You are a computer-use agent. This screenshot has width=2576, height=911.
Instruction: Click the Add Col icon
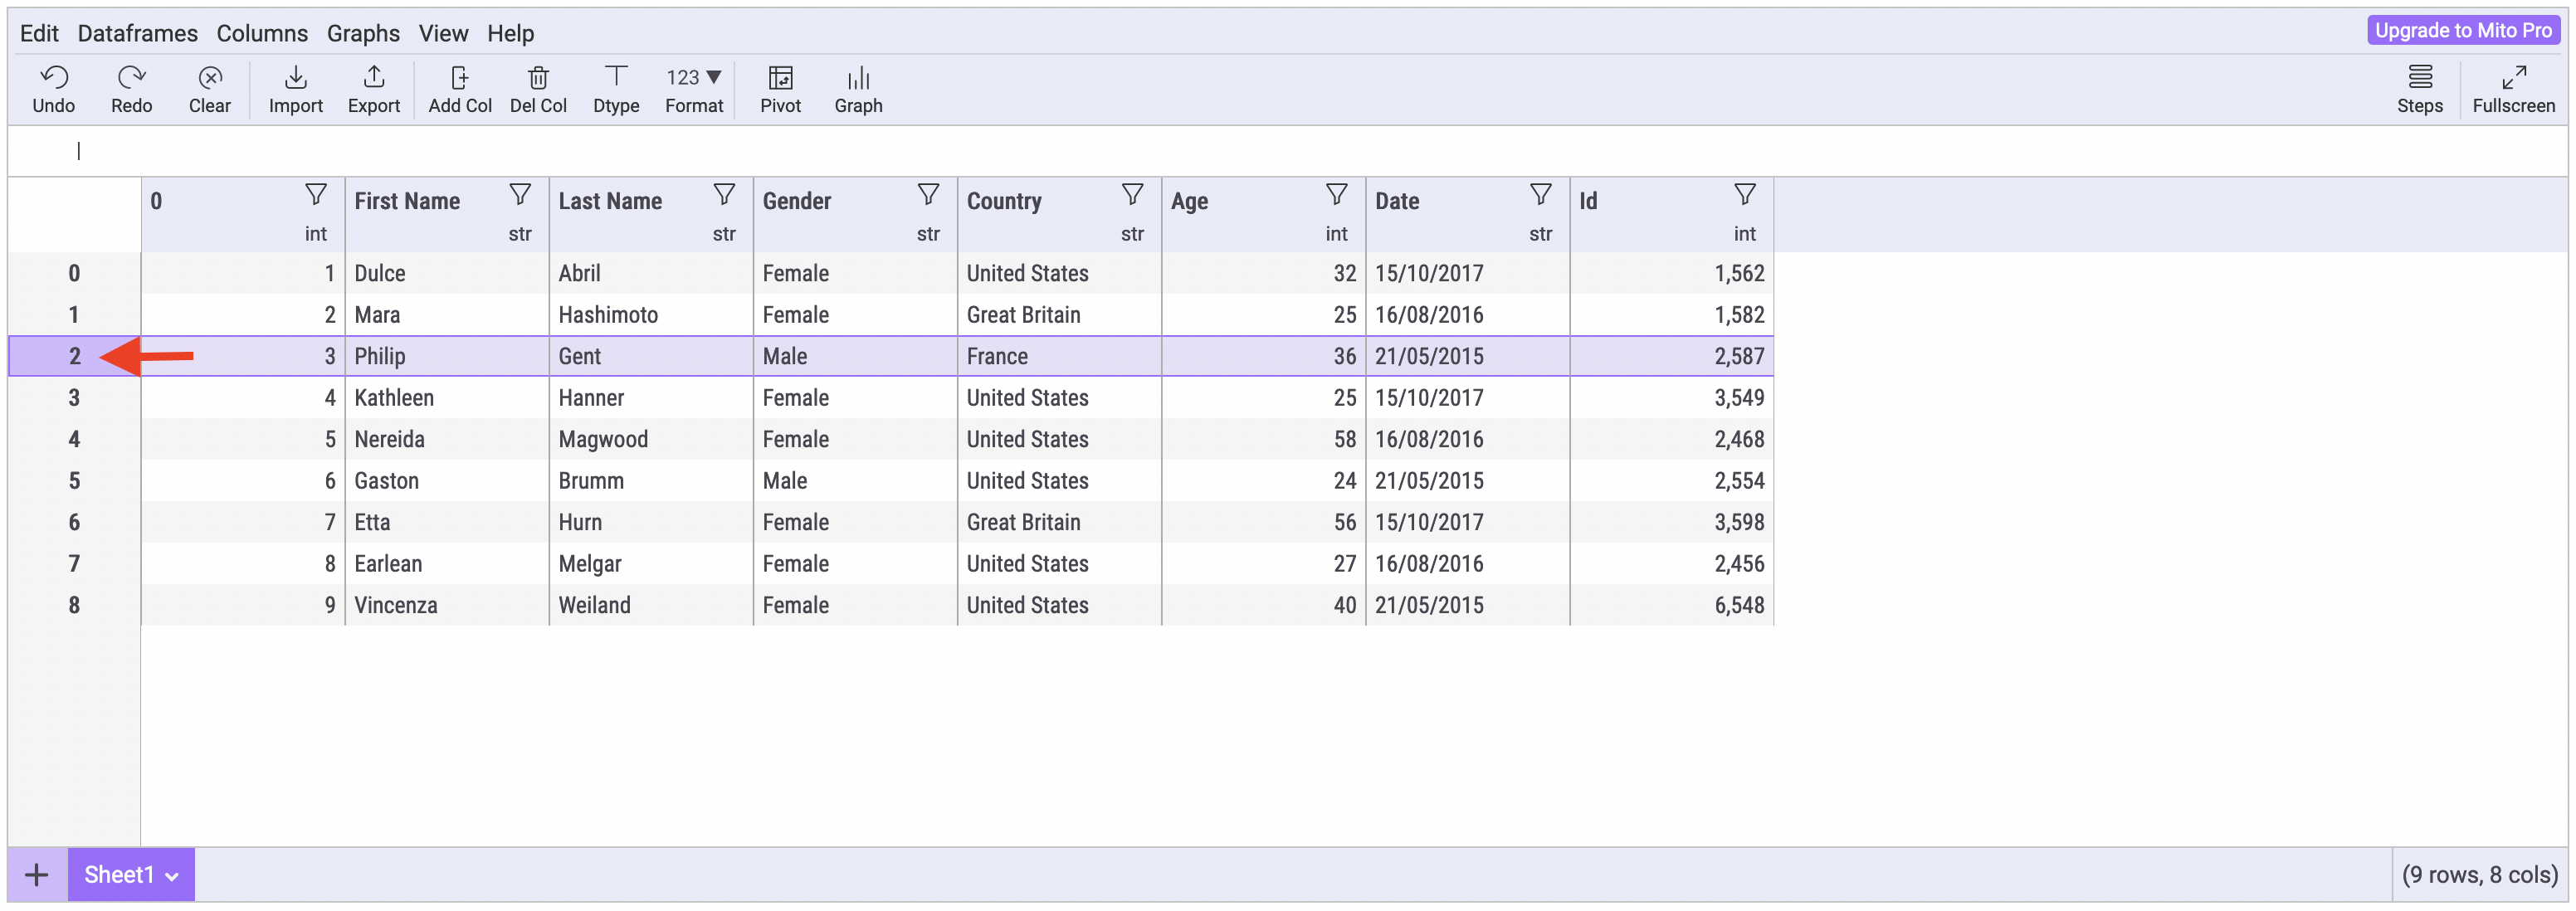(x=460, y=78)
